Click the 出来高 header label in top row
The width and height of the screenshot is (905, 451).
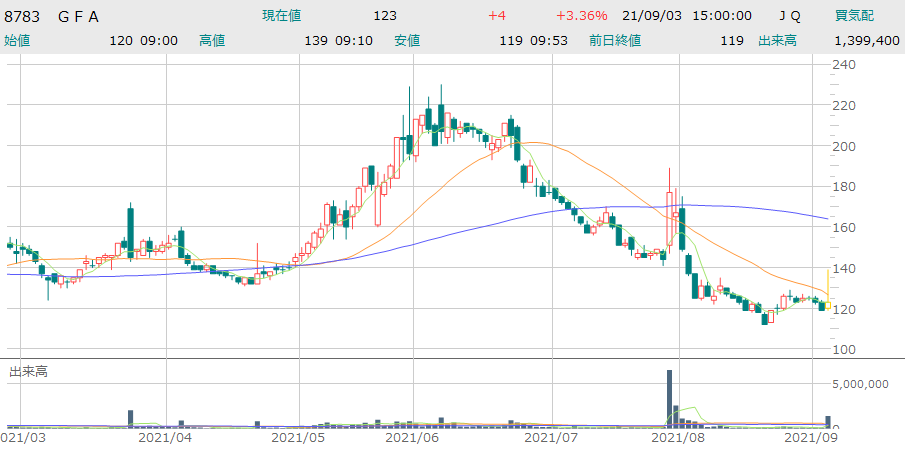click(777, 41)
